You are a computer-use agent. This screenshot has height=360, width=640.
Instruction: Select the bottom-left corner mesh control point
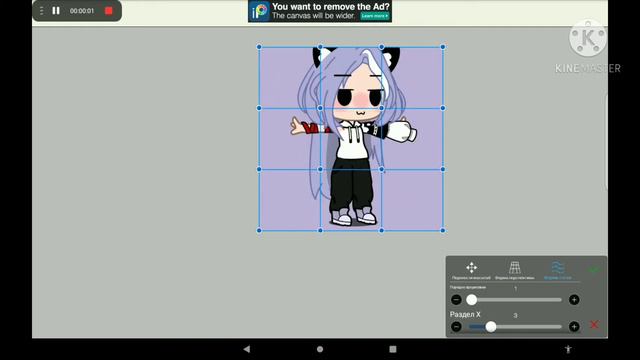pos(259,231)
